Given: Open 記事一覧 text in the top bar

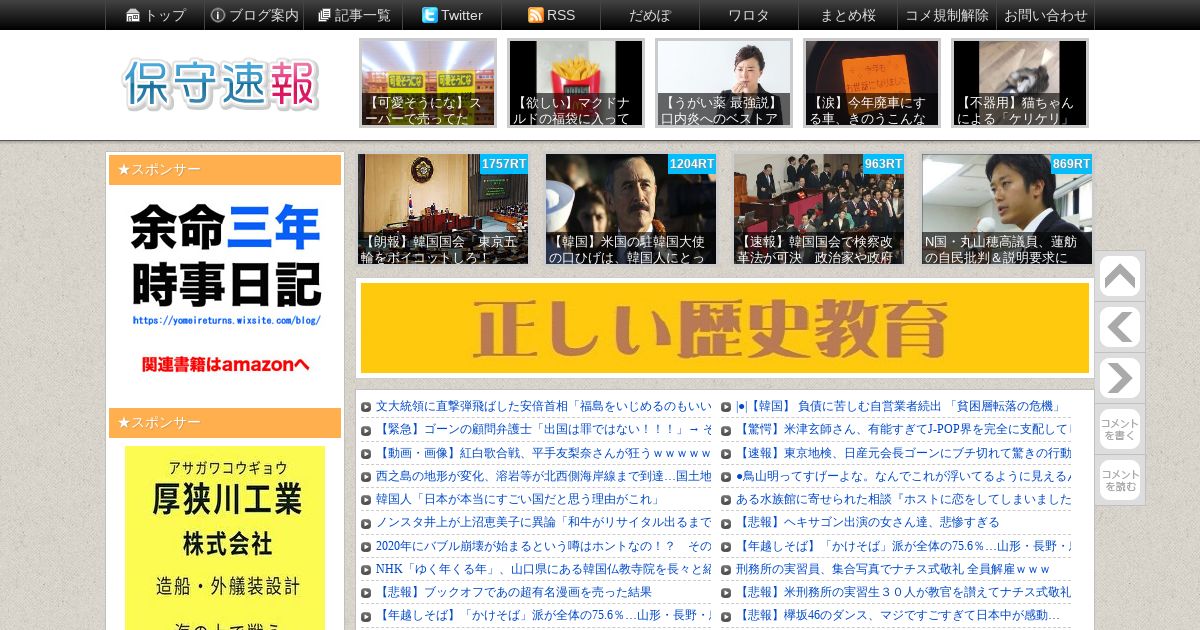Looking at the screenshot, I should click(363, 15).
